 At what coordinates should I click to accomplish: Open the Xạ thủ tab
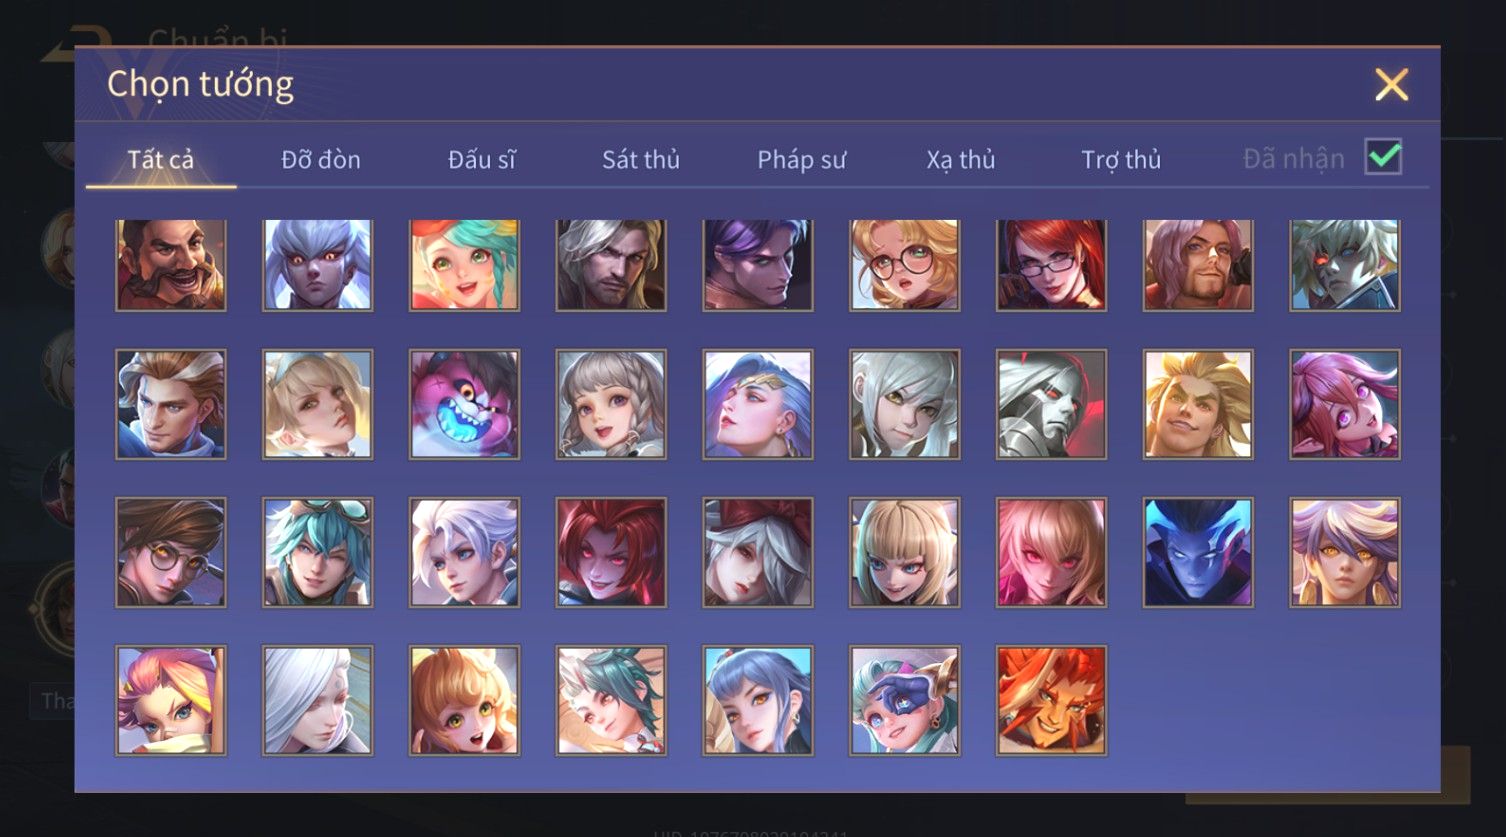(x=961, y=159)
